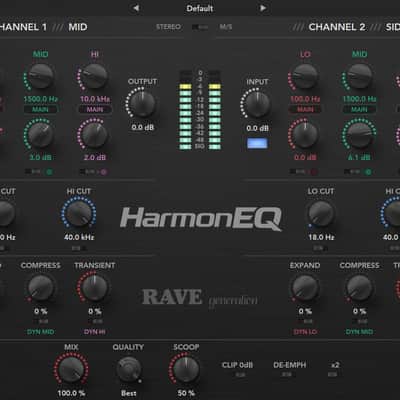Click the Channel 1 40.0 kHz hi cut value
This screenshot has width=400, height=400.
coord(79,237)
